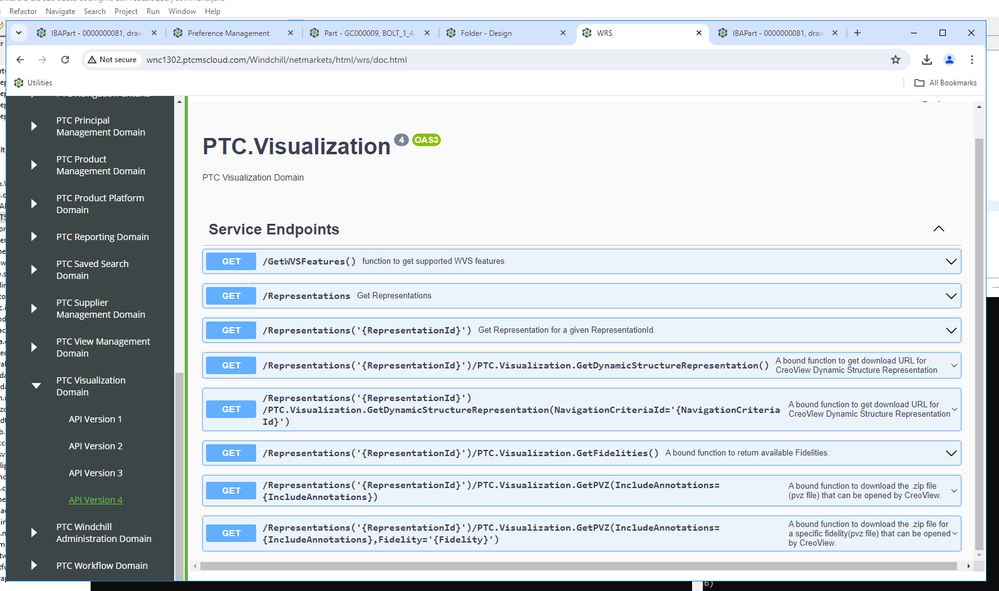Expand PTC Saved Search Domain
This screenshot has width=999, height=591.
[x=34, y=269]
